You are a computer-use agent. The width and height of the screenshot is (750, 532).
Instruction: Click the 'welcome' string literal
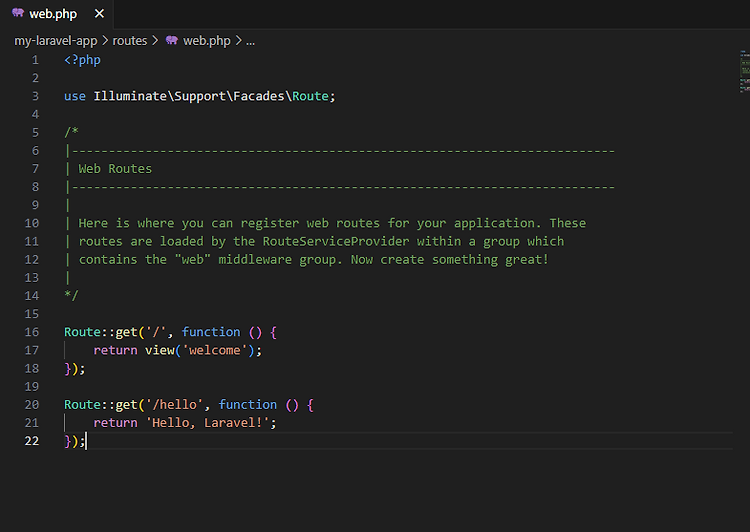[x=214, y=350]
